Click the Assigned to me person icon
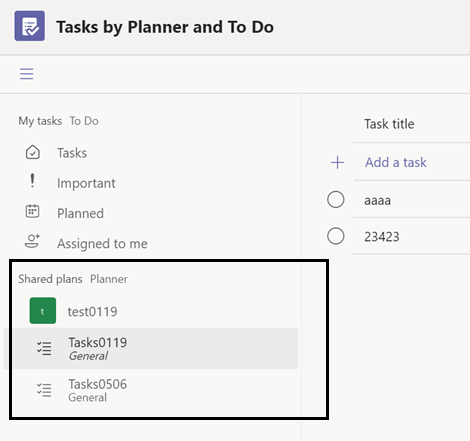Viewport: 470px width, 441px height. tap(32, 241)
